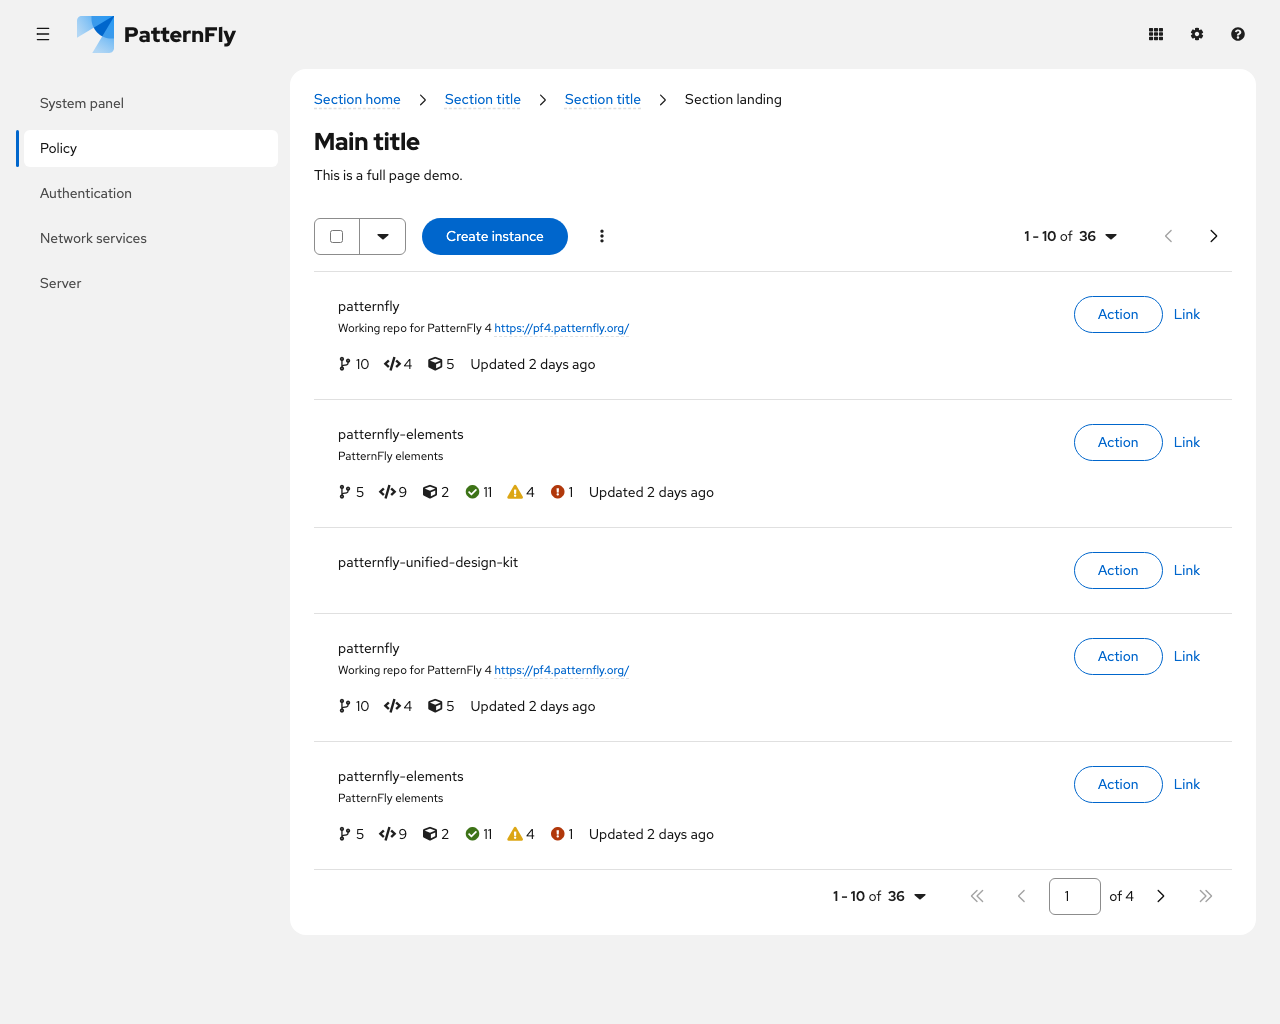The height and width of the screenshot is (1024, 1280).
Task: Jump to last page in bottom pagination
Action: coord(1206,896)
